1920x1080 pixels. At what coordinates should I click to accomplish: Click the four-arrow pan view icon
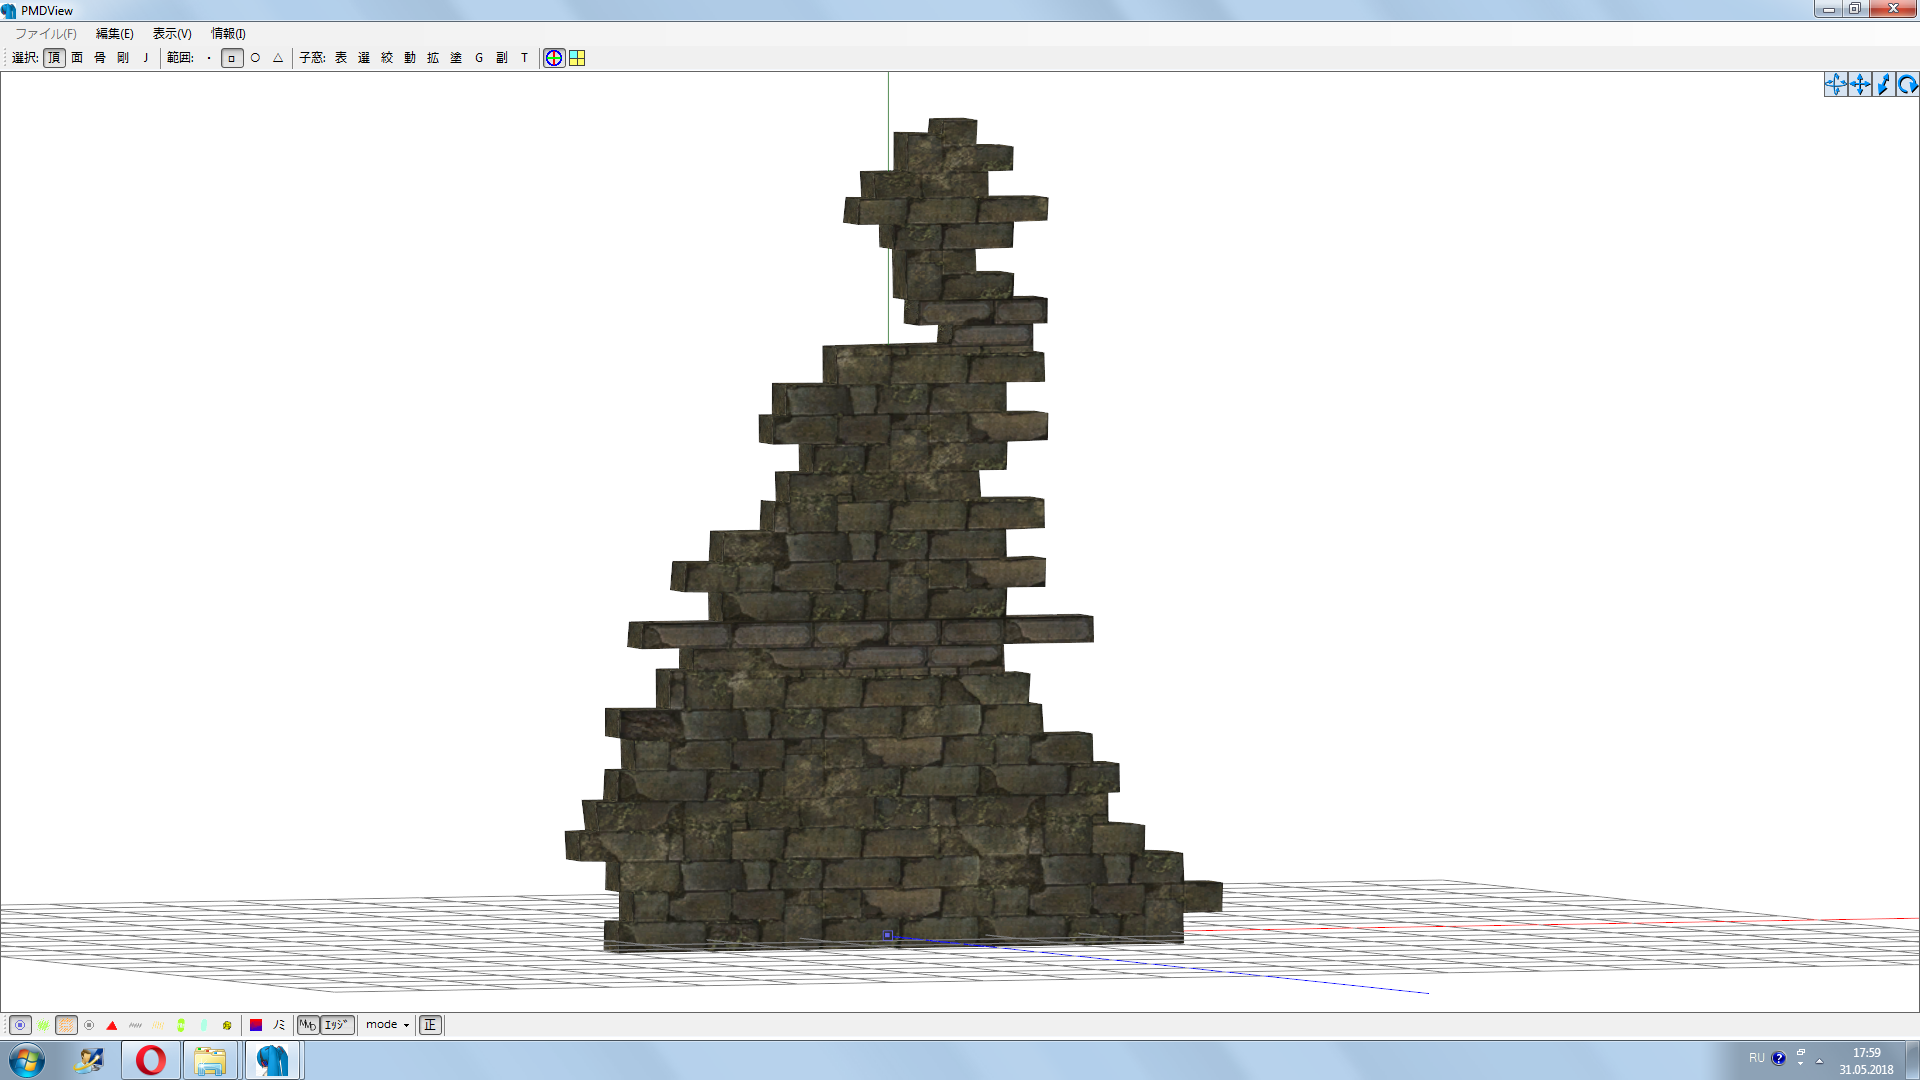pyautogui.click(x=1859, y=85)
